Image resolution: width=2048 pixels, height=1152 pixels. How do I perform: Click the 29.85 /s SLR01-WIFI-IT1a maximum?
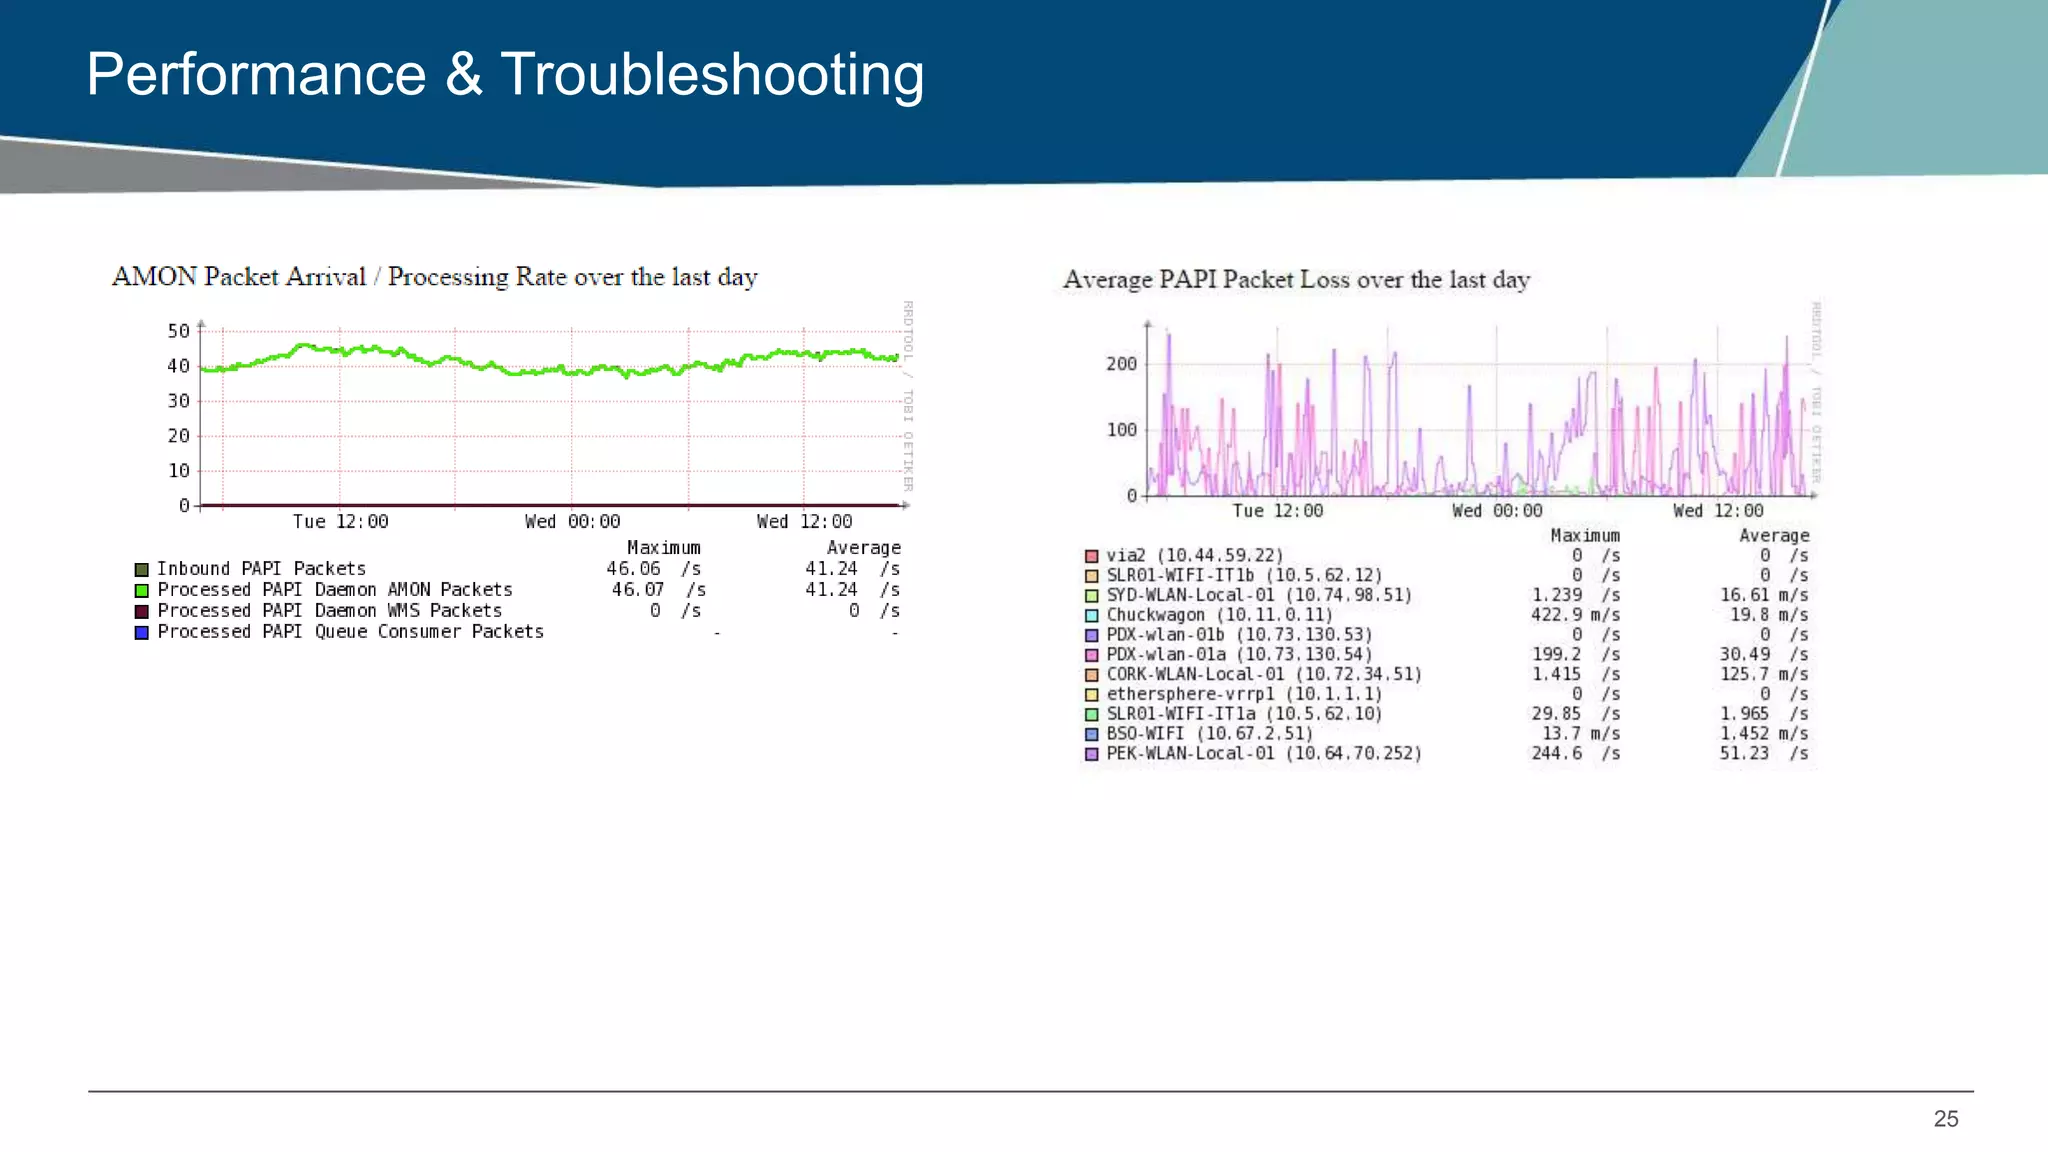tap(1575, 715)
